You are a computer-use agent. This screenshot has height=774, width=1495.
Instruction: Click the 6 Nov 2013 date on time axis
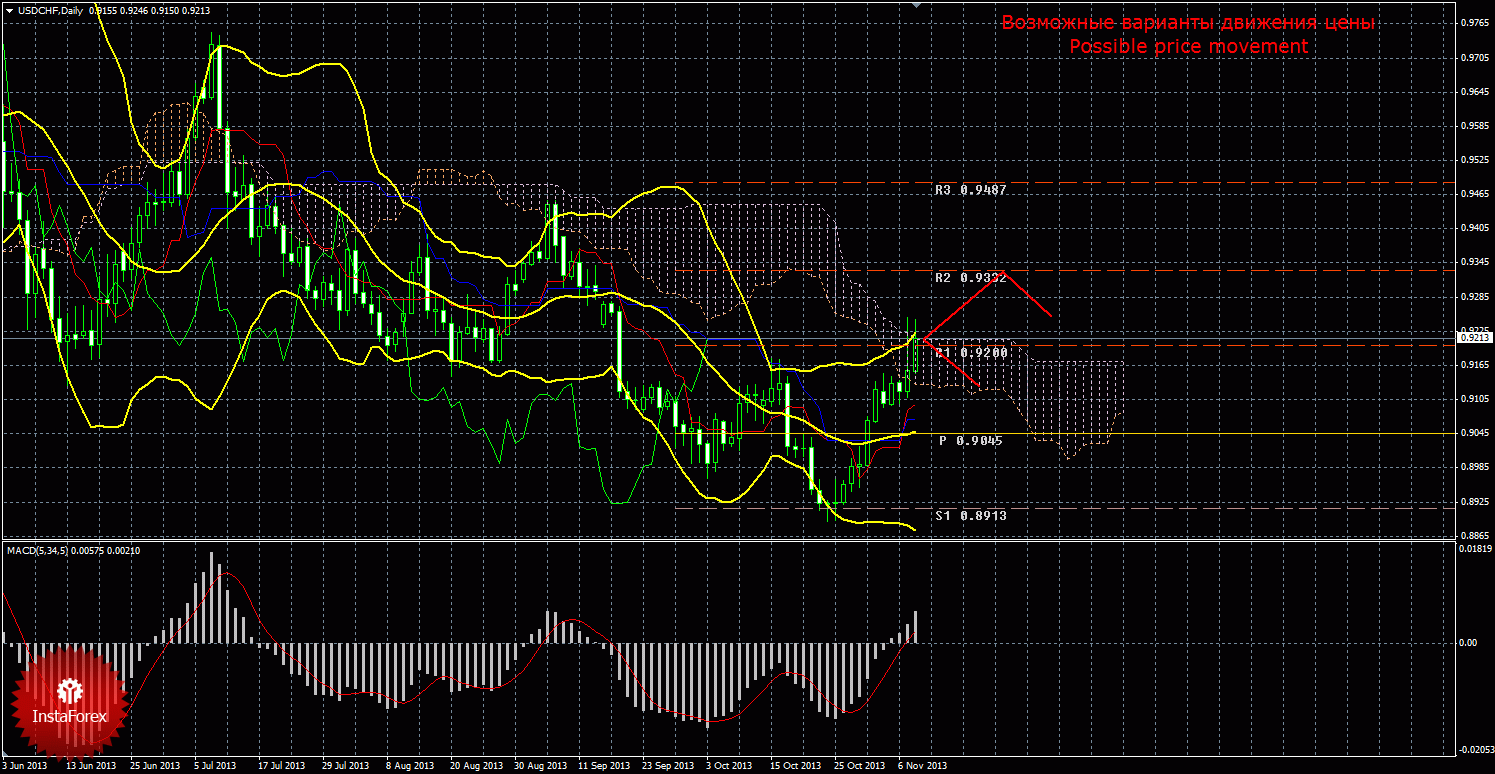(x=922, y=766)
